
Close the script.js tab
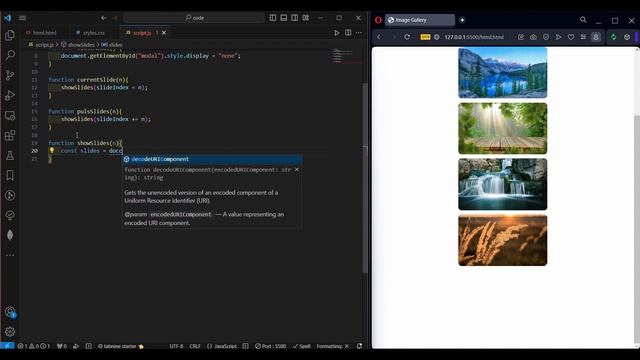(x=164, y=33)
